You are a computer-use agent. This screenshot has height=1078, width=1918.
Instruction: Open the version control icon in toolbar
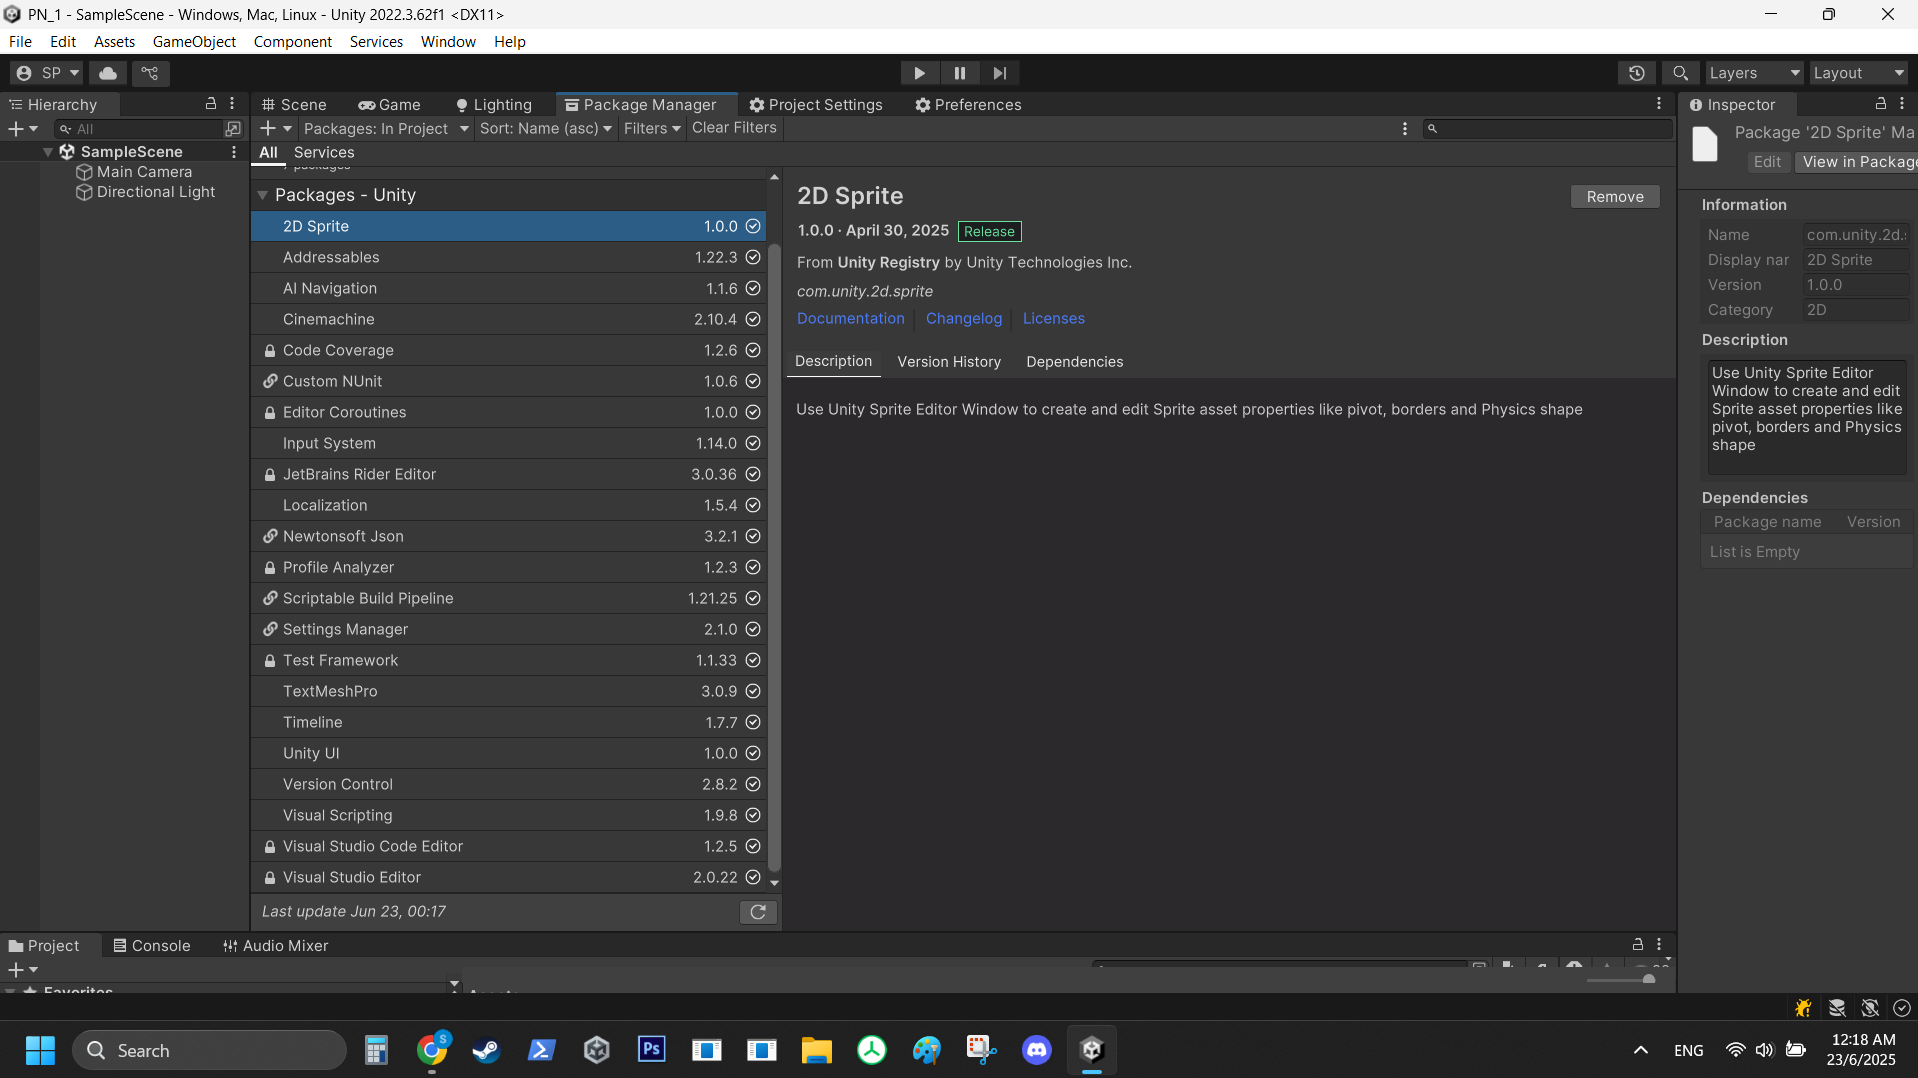tap(150, 73)
